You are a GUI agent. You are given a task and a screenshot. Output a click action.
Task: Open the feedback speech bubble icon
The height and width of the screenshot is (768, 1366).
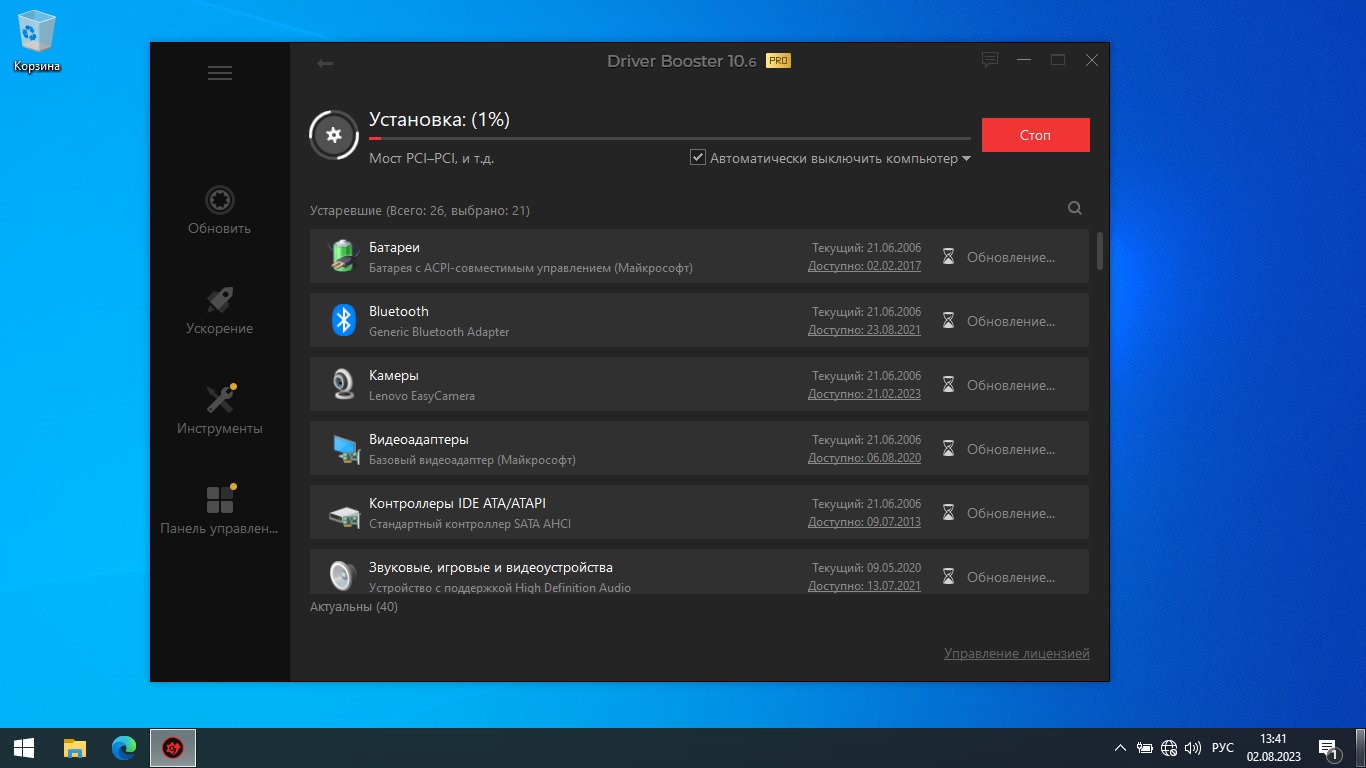pos(990,60)
